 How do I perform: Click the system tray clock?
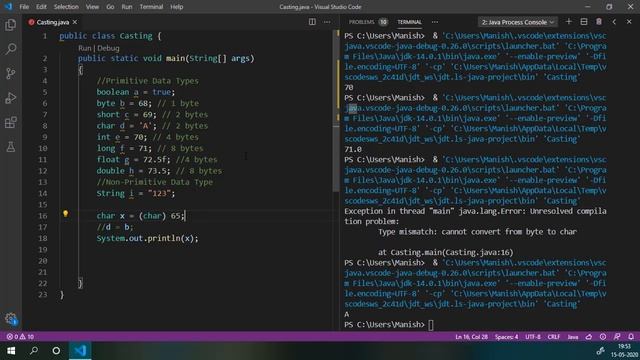[624, 351]
